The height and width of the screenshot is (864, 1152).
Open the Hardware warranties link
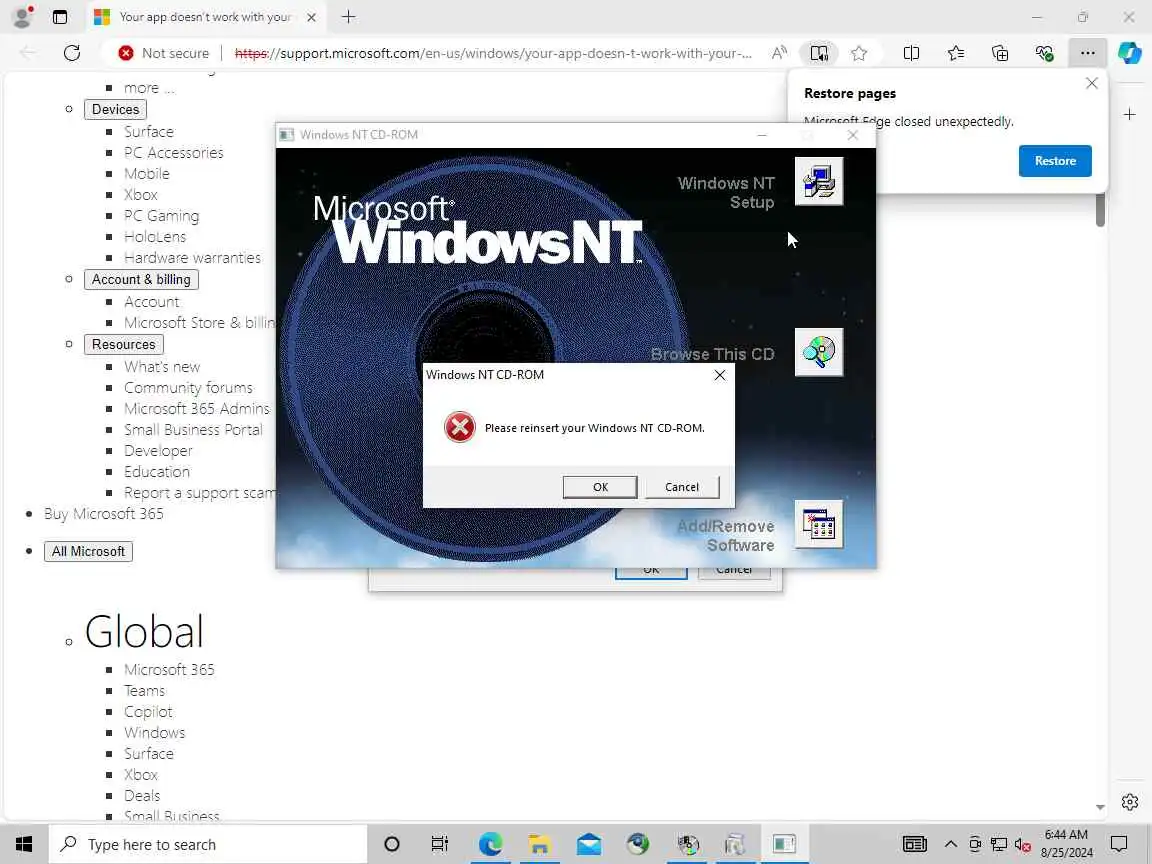(x=192, y=258)
